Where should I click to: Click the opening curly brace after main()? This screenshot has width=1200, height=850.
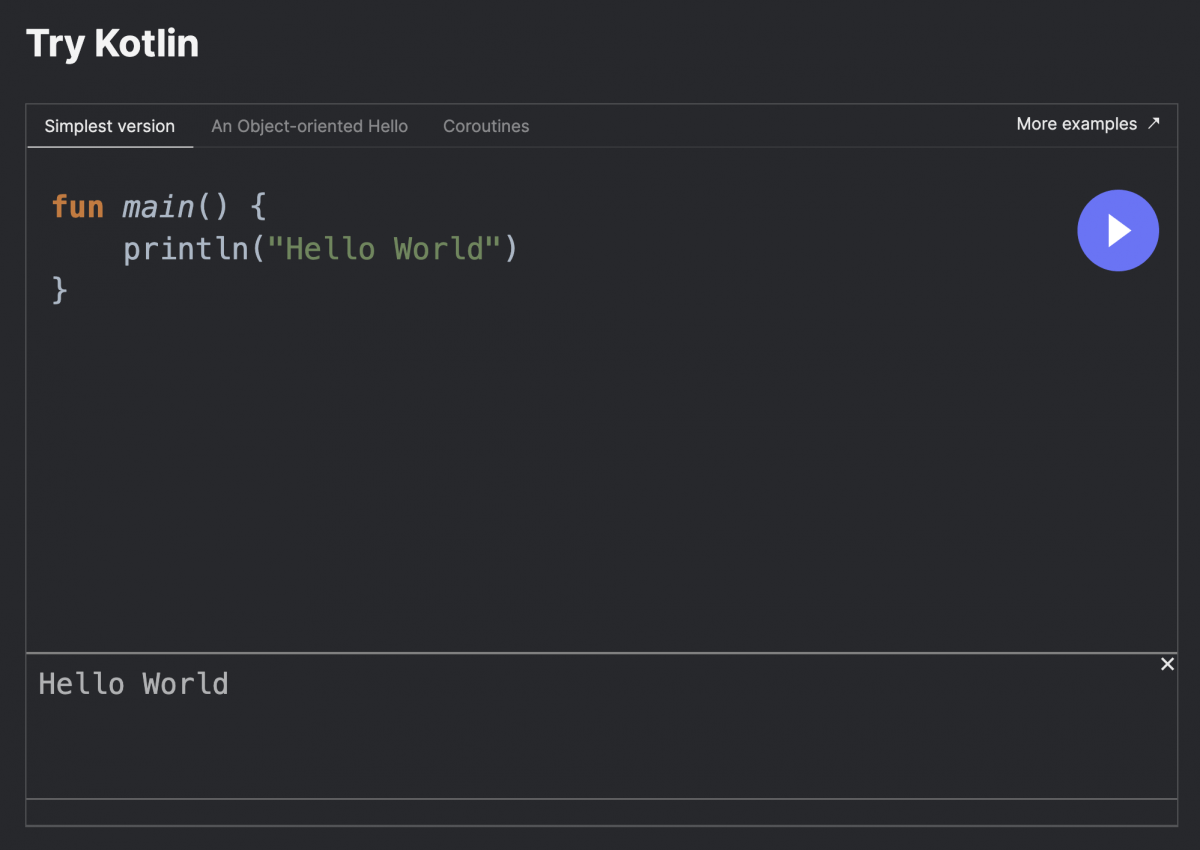[258, 207]
